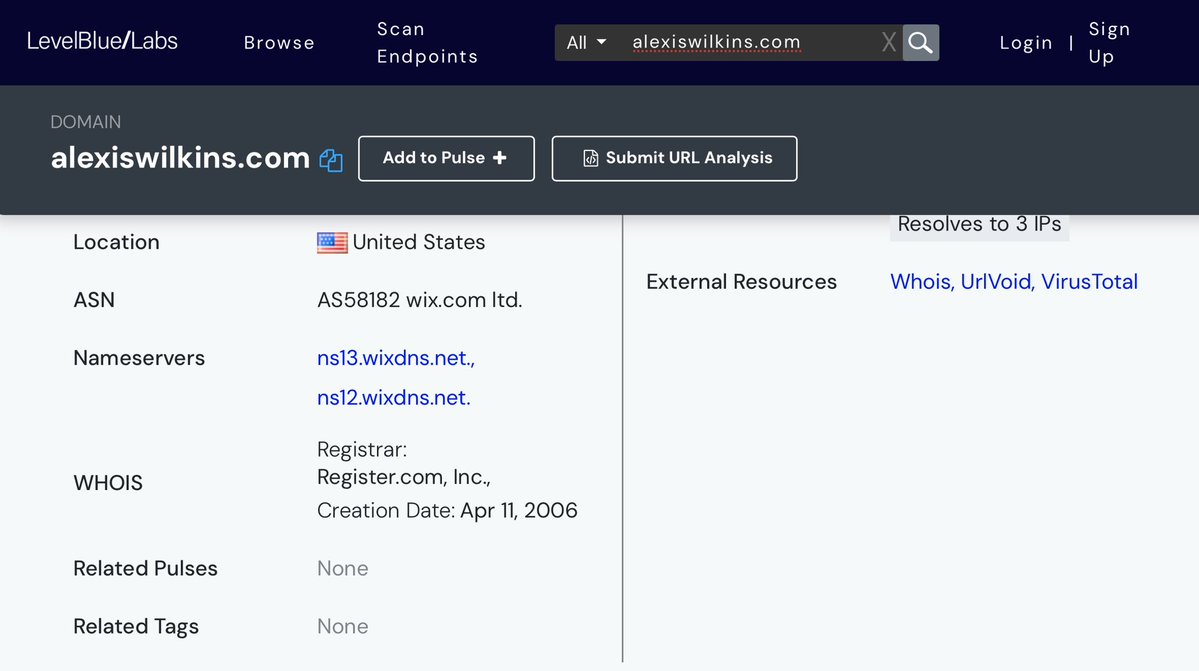
Task: Select the alexiswilkins.com domain heading
Action: click(x=180, y=158)
